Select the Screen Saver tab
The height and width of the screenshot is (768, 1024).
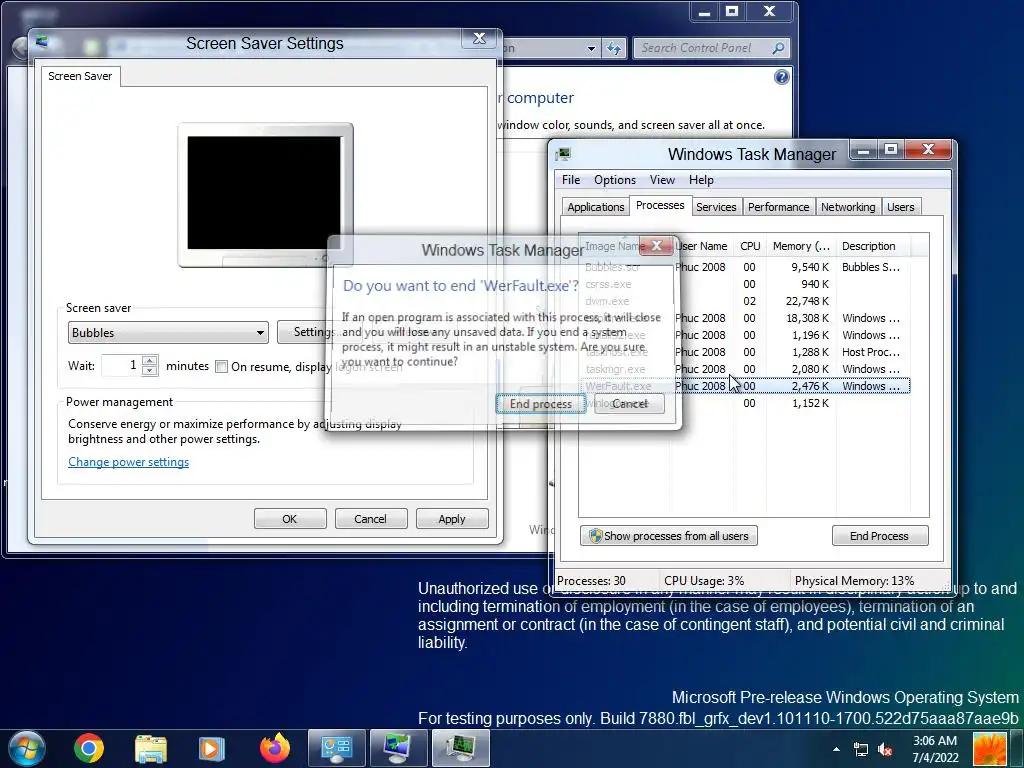[80, 76]
